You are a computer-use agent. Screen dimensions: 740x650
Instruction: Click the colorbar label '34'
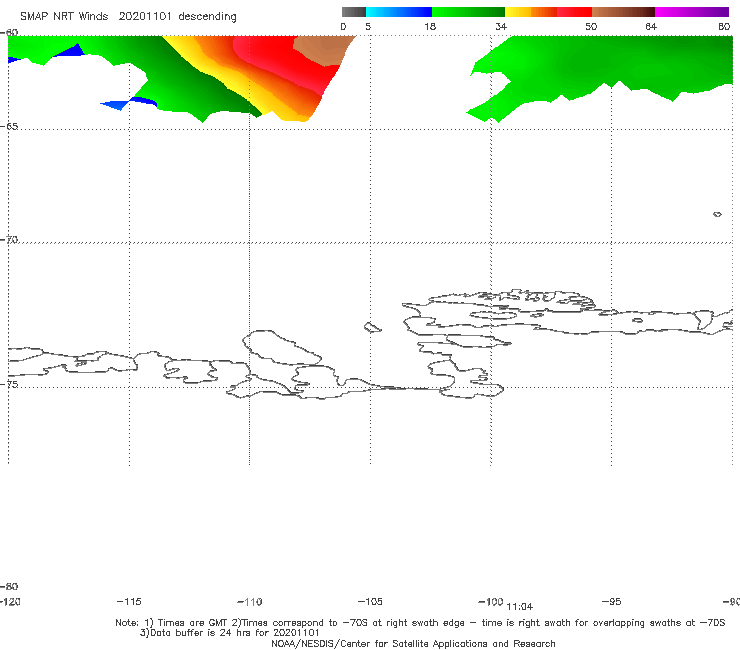coord(501,26)
